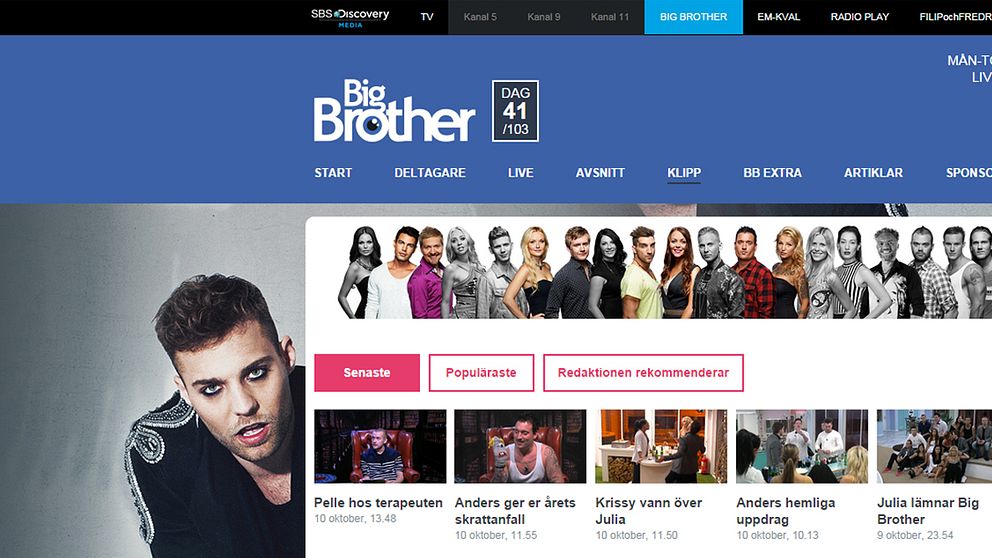Image resolution: width=992 pixels, height=558 pixels.
Task: Open the DAG 41/103 day counter badge
Action: tap(515, 111)
